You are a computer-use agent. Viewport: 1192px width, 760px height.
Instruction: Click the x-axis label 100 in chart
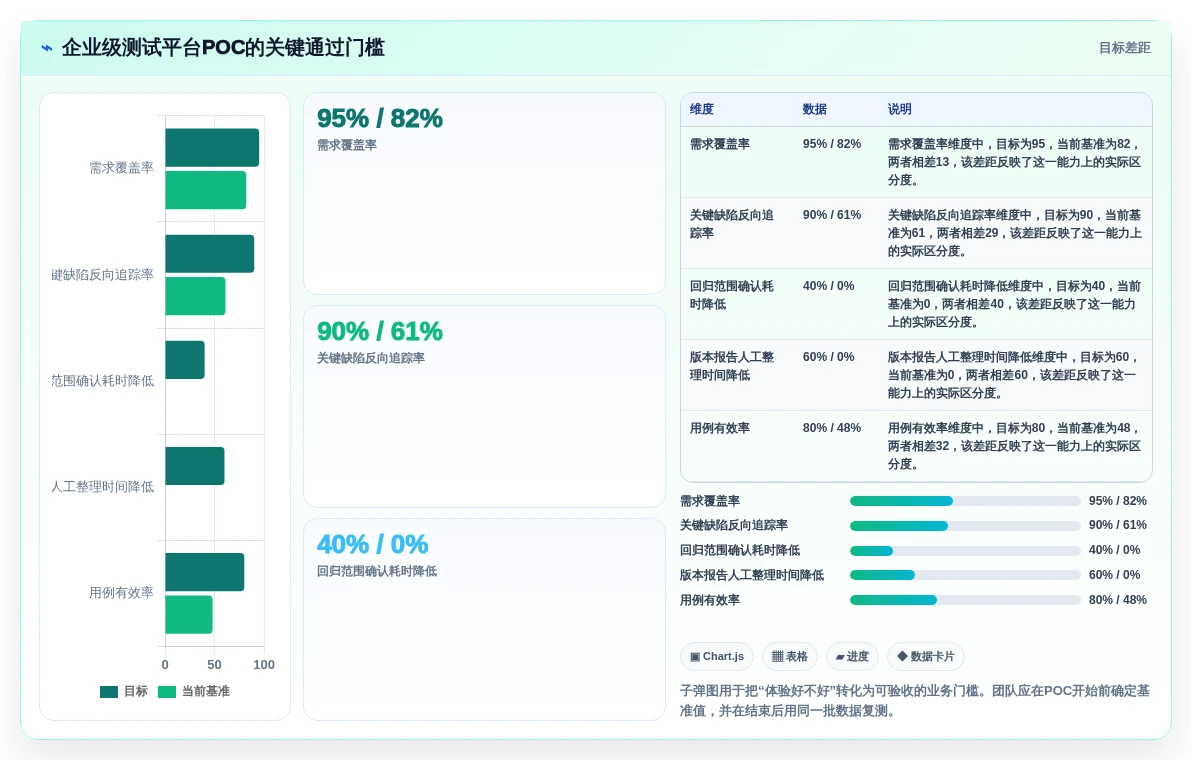coord(264,665)
